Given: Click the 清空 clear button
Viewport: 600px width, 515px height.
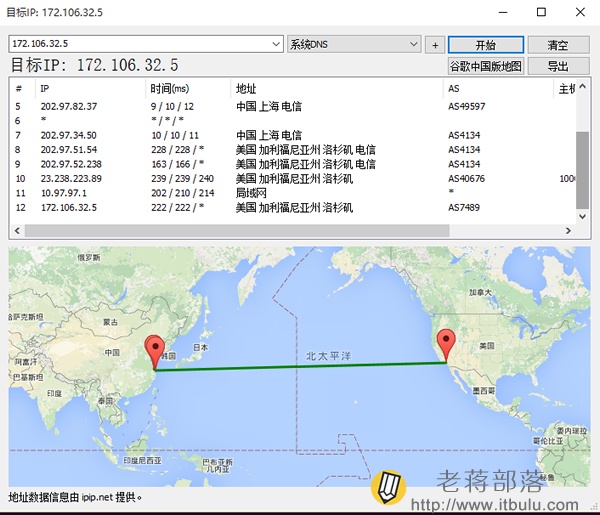Looking at the screenshot, I should [x=558, y=45].
